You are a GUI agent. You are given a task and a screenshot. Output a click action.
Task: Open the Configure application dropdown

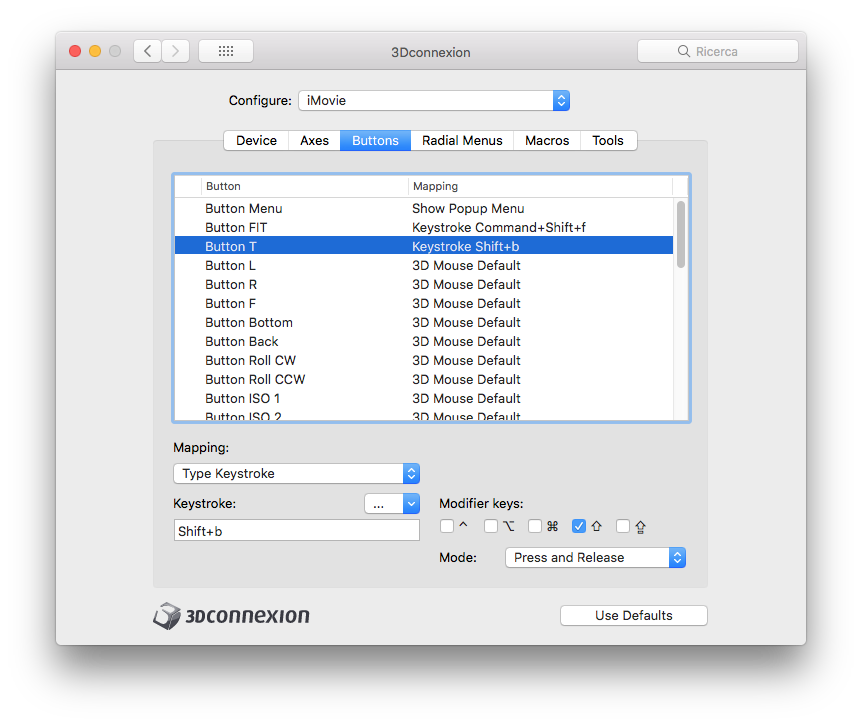[x=434, y=101]
